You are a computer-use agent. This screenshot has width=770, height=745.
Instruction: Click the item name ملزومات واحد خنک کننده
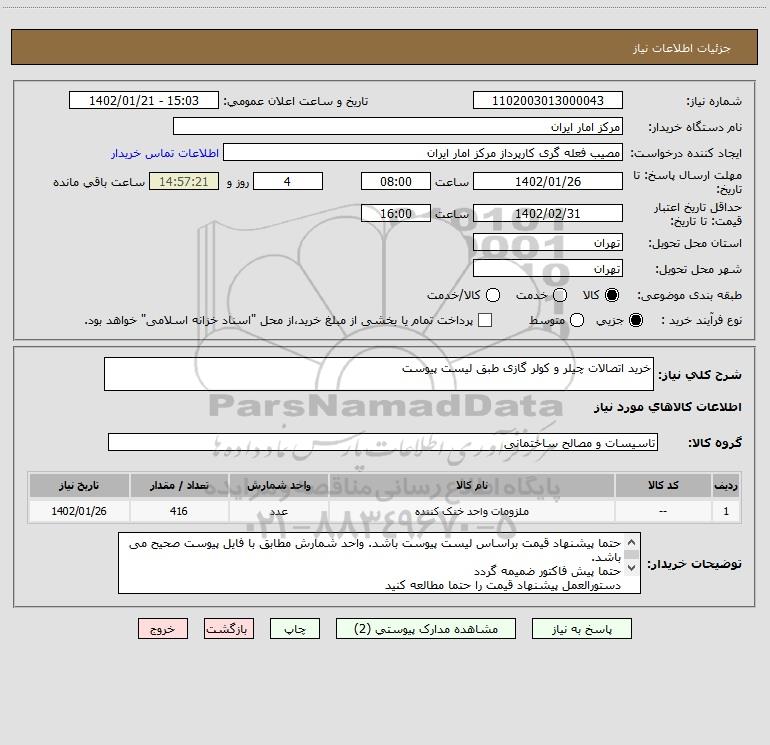pos(471,511)
